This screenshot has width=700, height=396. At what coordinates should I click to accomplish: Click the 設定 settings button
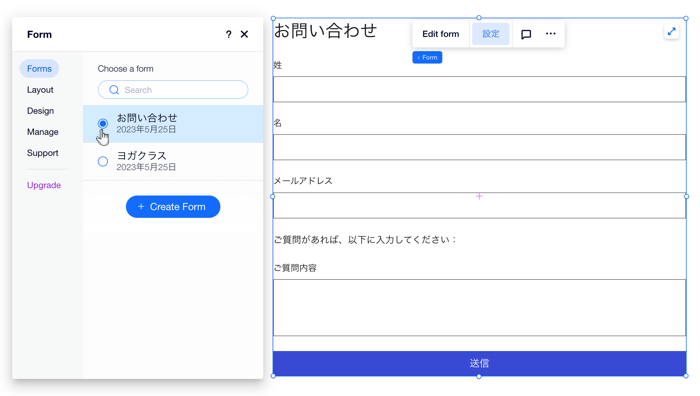(490, 34)
